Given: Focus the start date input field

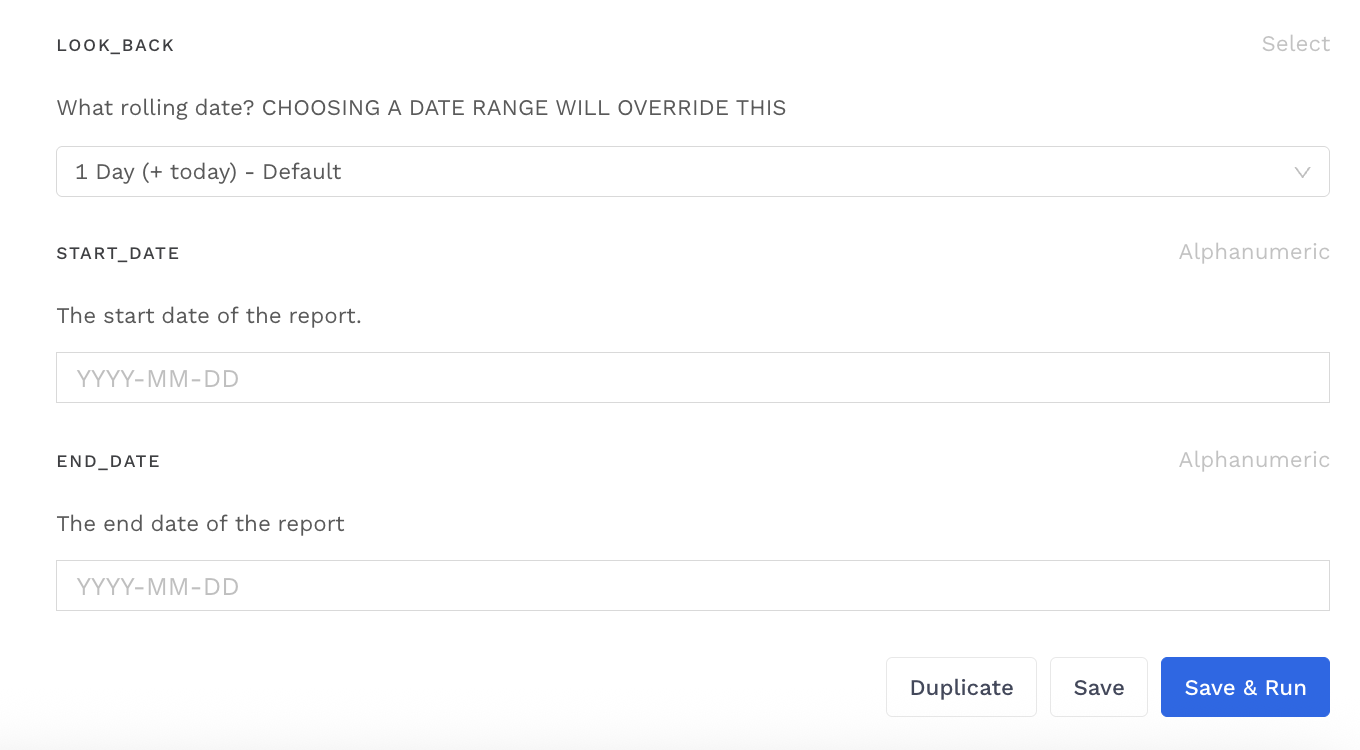Looking at the screenshot, I should 692,378.
